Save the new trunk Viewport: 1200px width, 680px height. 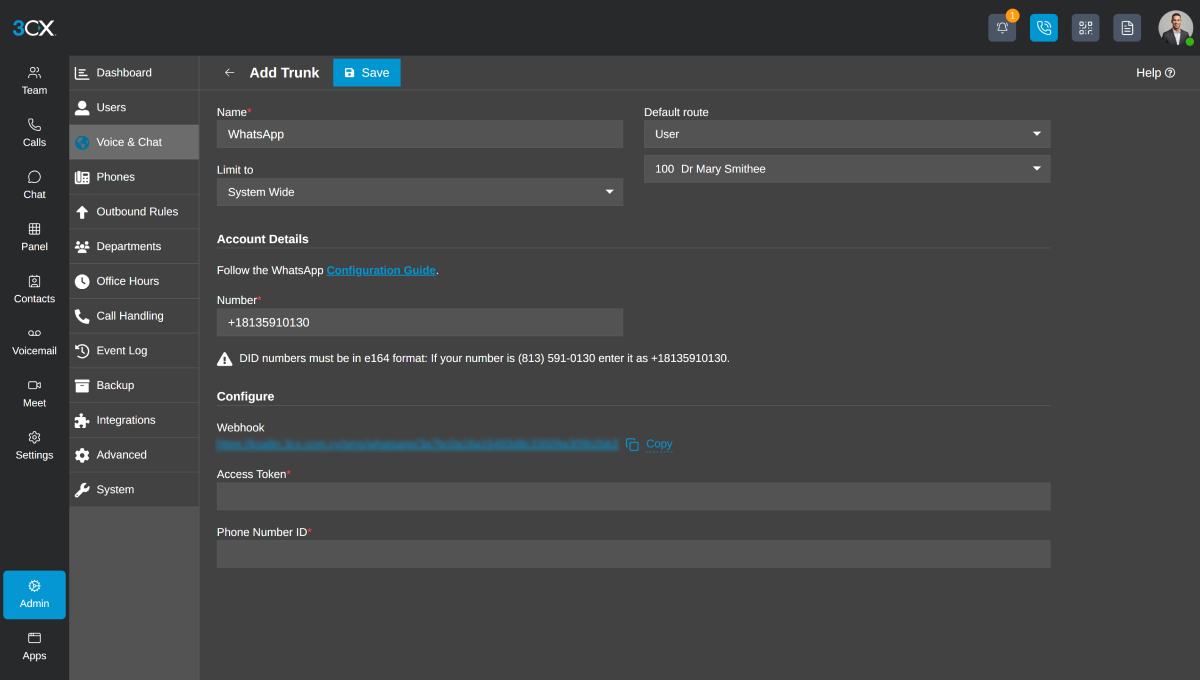point(367,73)
